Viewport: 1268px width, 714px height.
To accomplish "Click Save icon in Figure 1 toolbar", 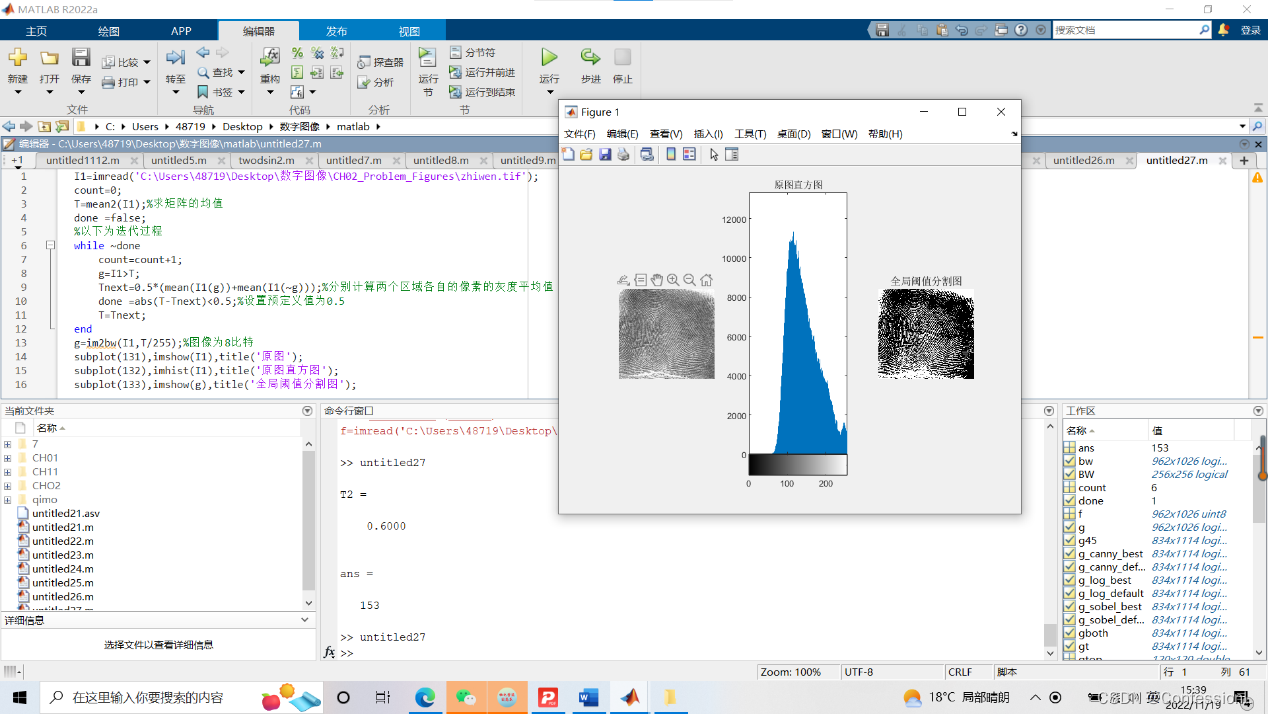I will coord(605,154).
